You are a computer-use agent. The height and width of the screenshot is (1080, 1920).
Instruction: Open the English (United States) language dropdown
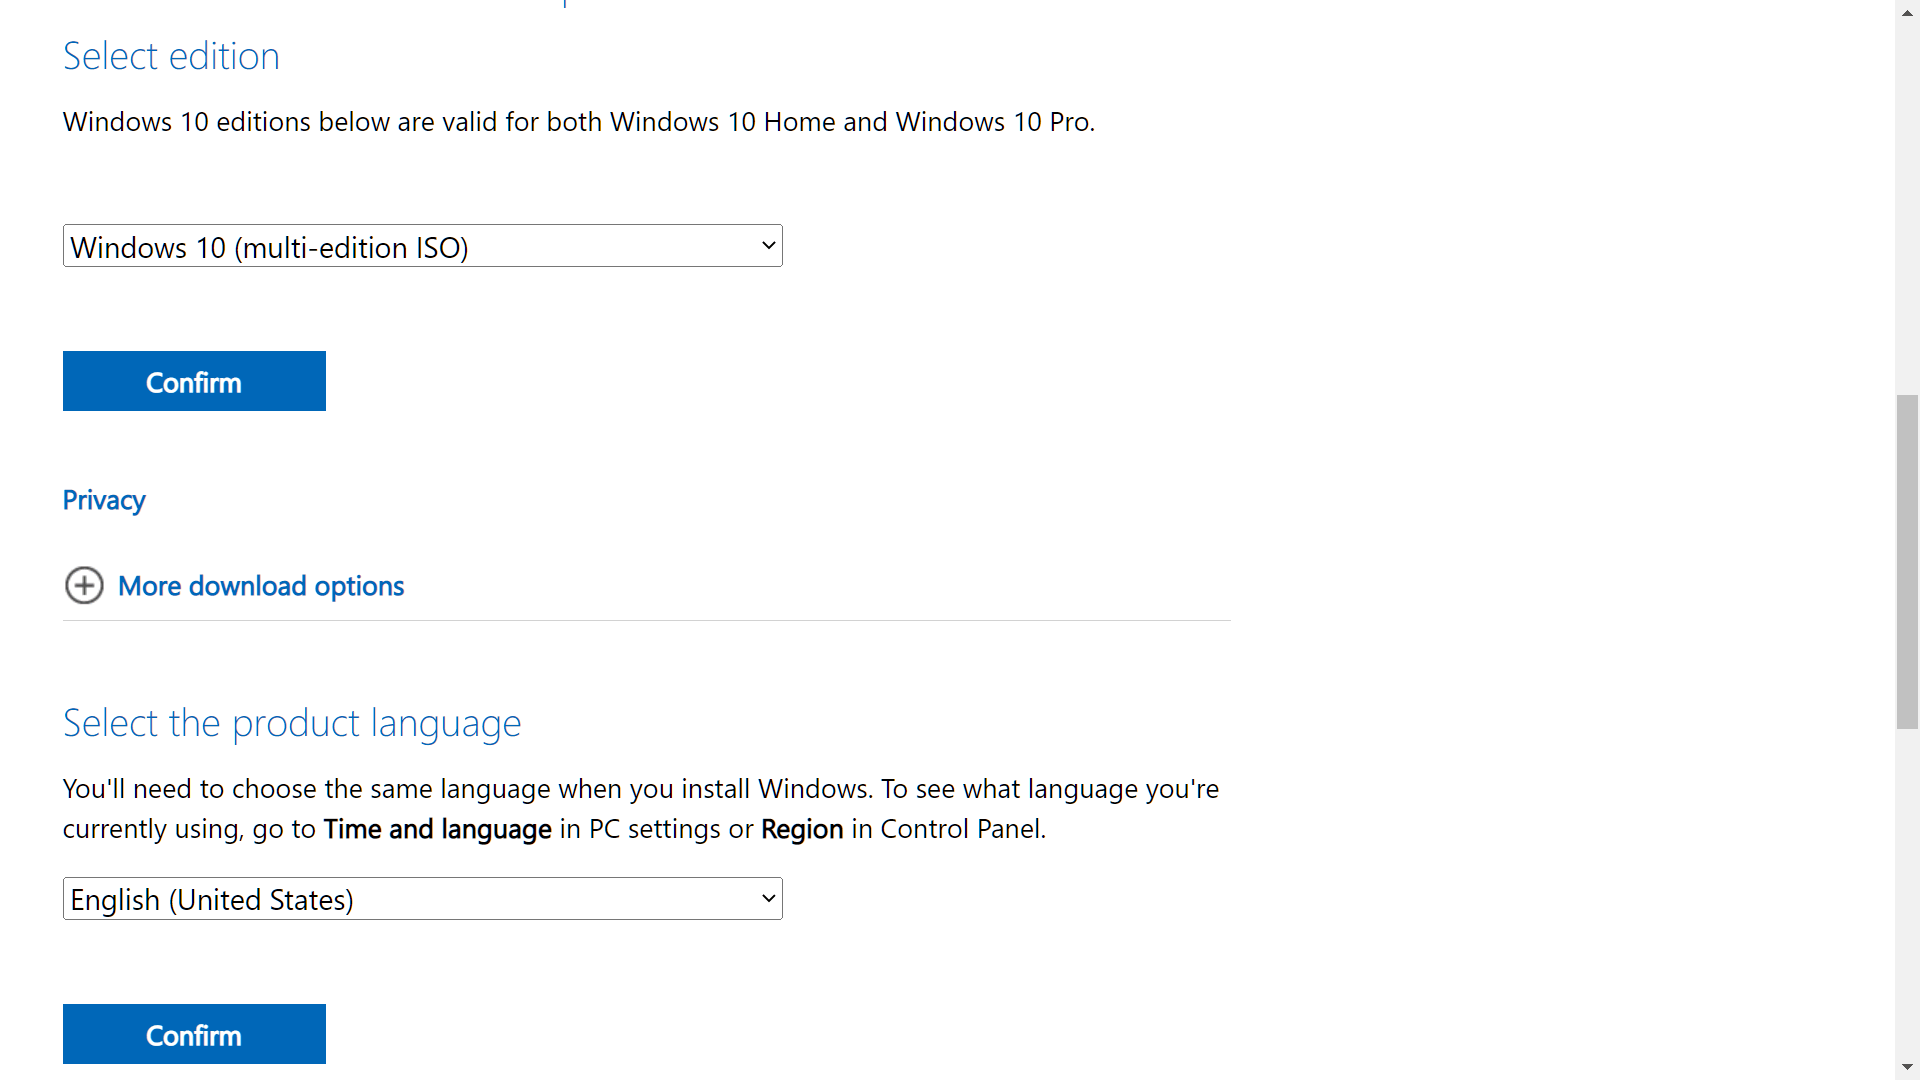click(422, 899)
